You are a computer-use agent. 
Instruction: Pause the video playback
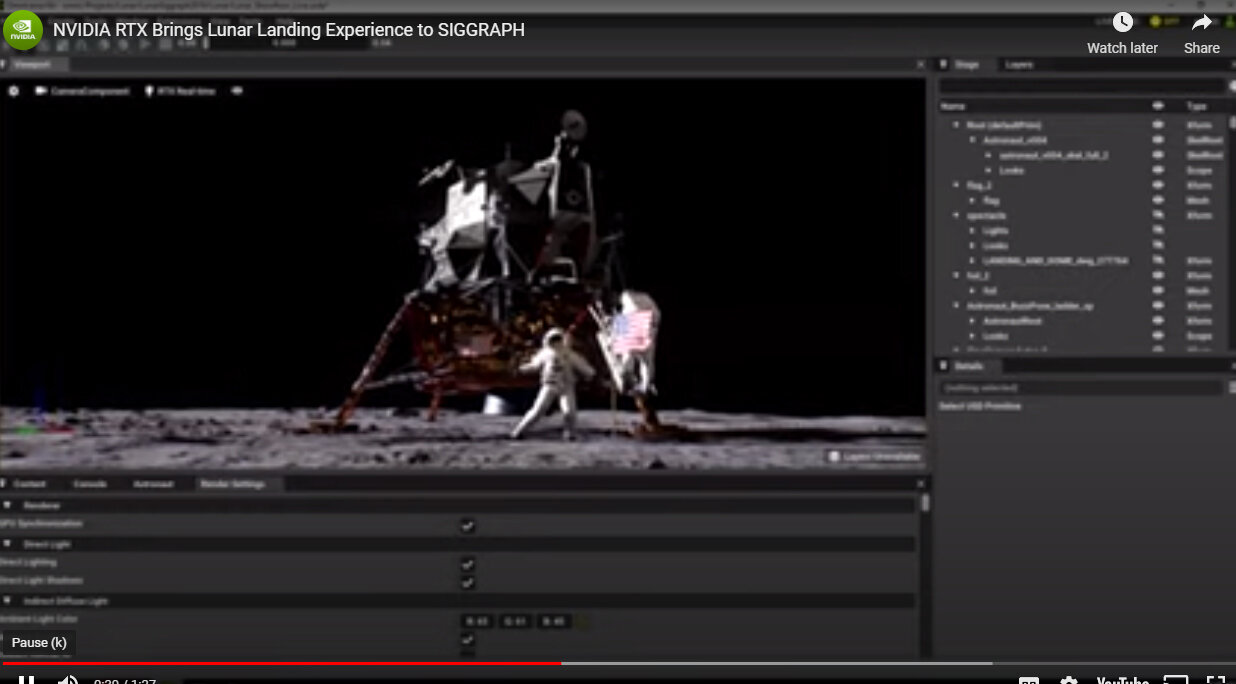click(x=27, y=679)
